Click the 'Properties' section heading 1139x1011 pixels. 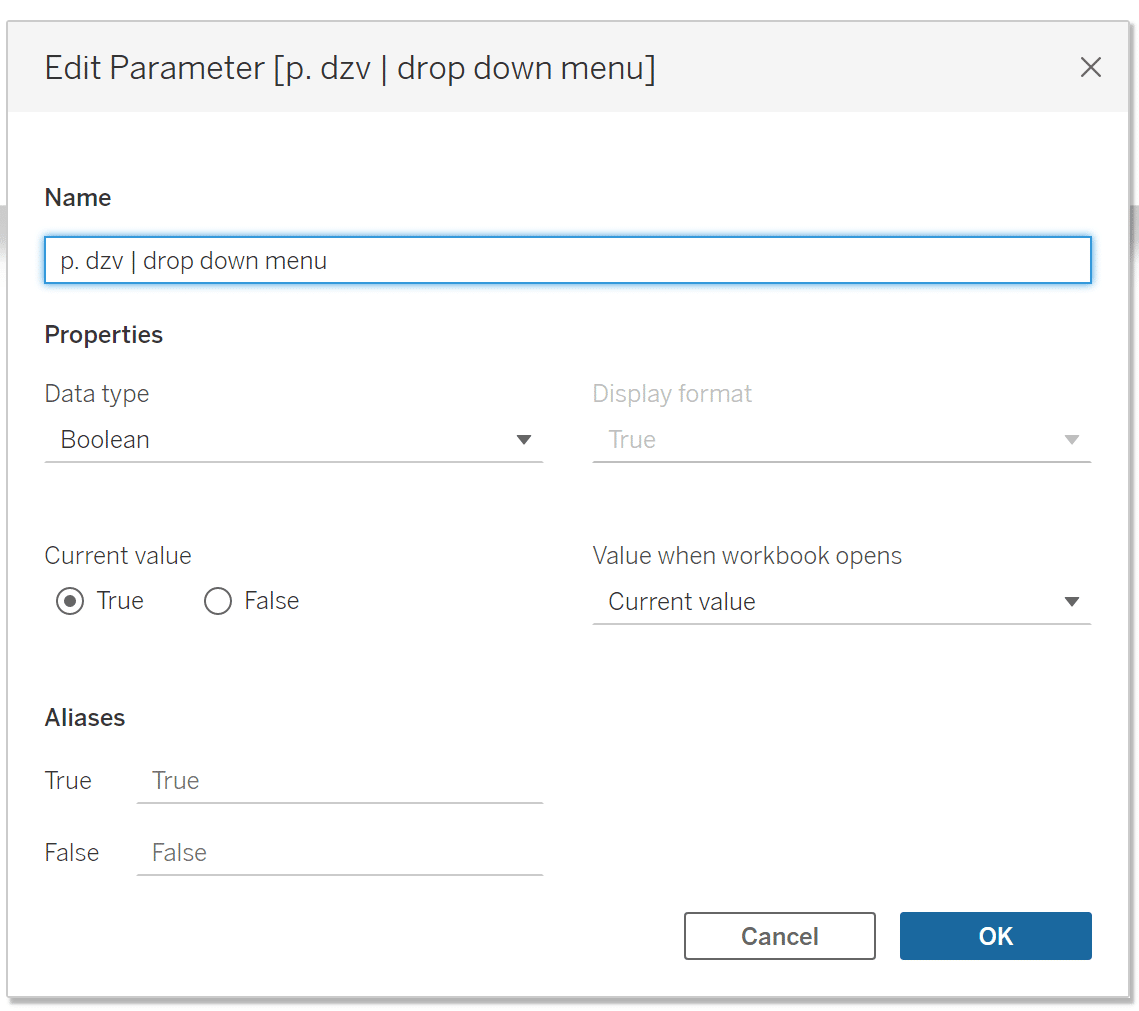pyautogui.click(x=104, y=335)
